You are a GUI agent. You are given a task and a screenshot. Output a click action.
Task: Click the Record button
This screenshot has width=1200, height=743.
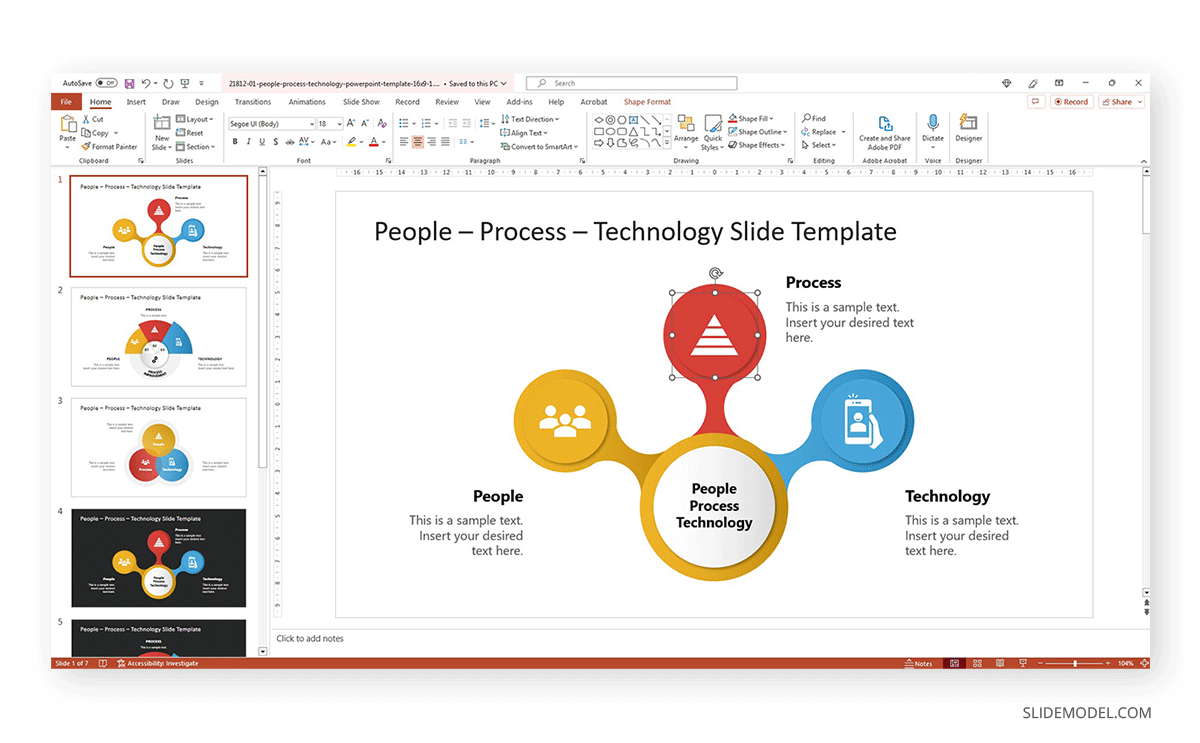[x=1071, y=101]
